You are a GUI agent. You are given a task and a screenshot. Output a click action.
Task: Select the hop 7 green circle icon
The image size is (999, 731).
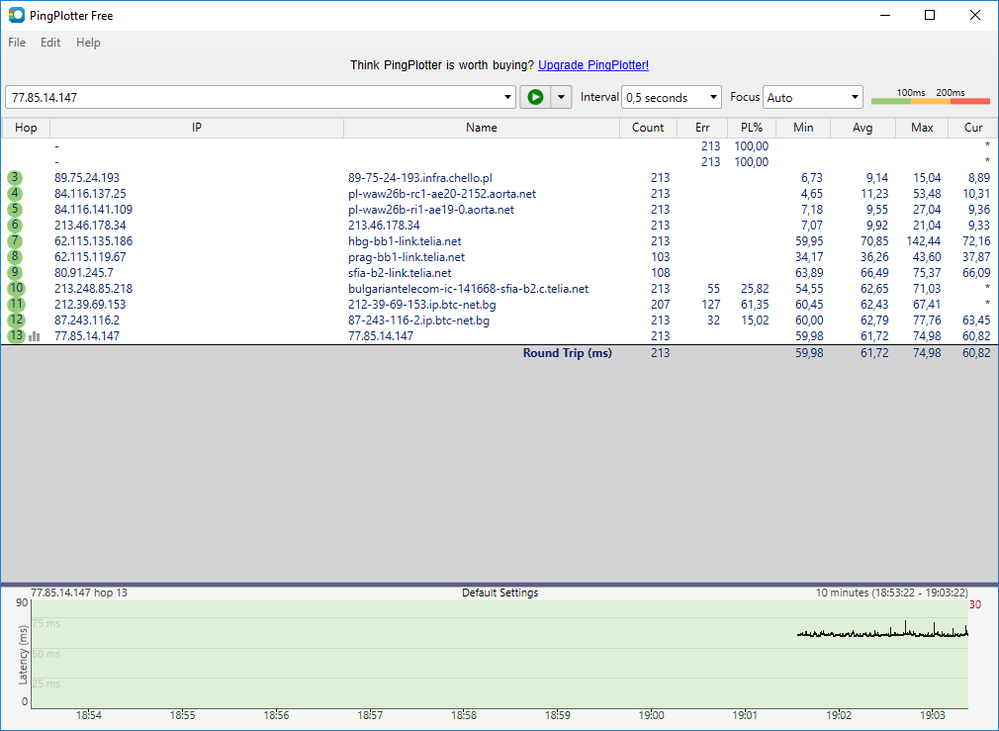click(x=14, y=241)
